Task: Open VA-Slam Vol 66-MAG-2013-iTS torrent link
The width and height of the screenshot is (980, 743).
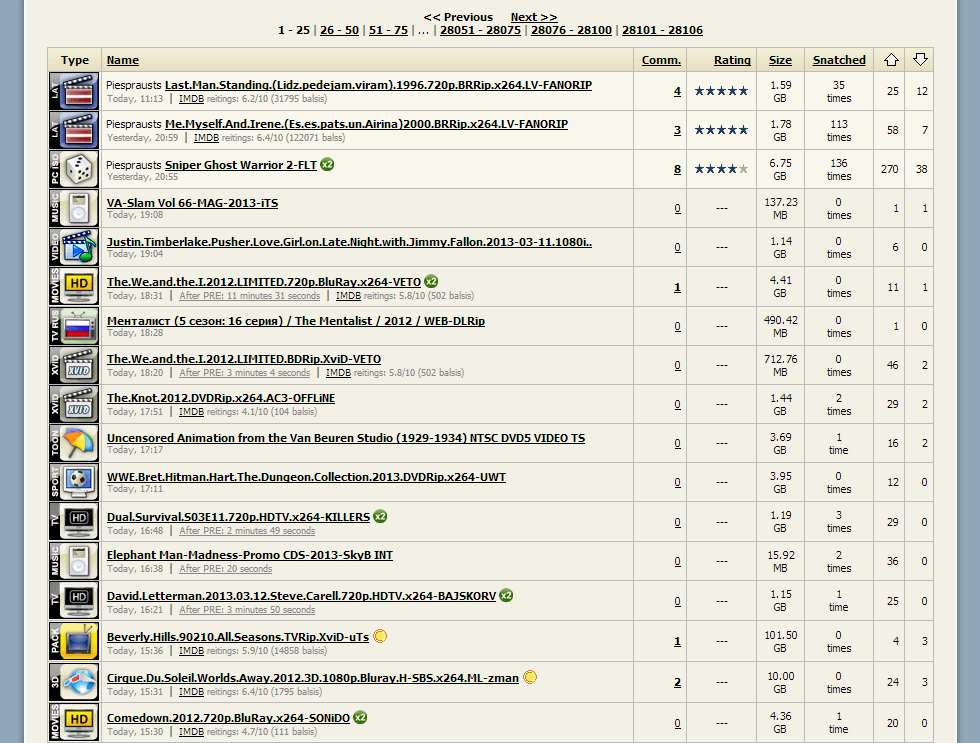Action: tap(192, 203)
